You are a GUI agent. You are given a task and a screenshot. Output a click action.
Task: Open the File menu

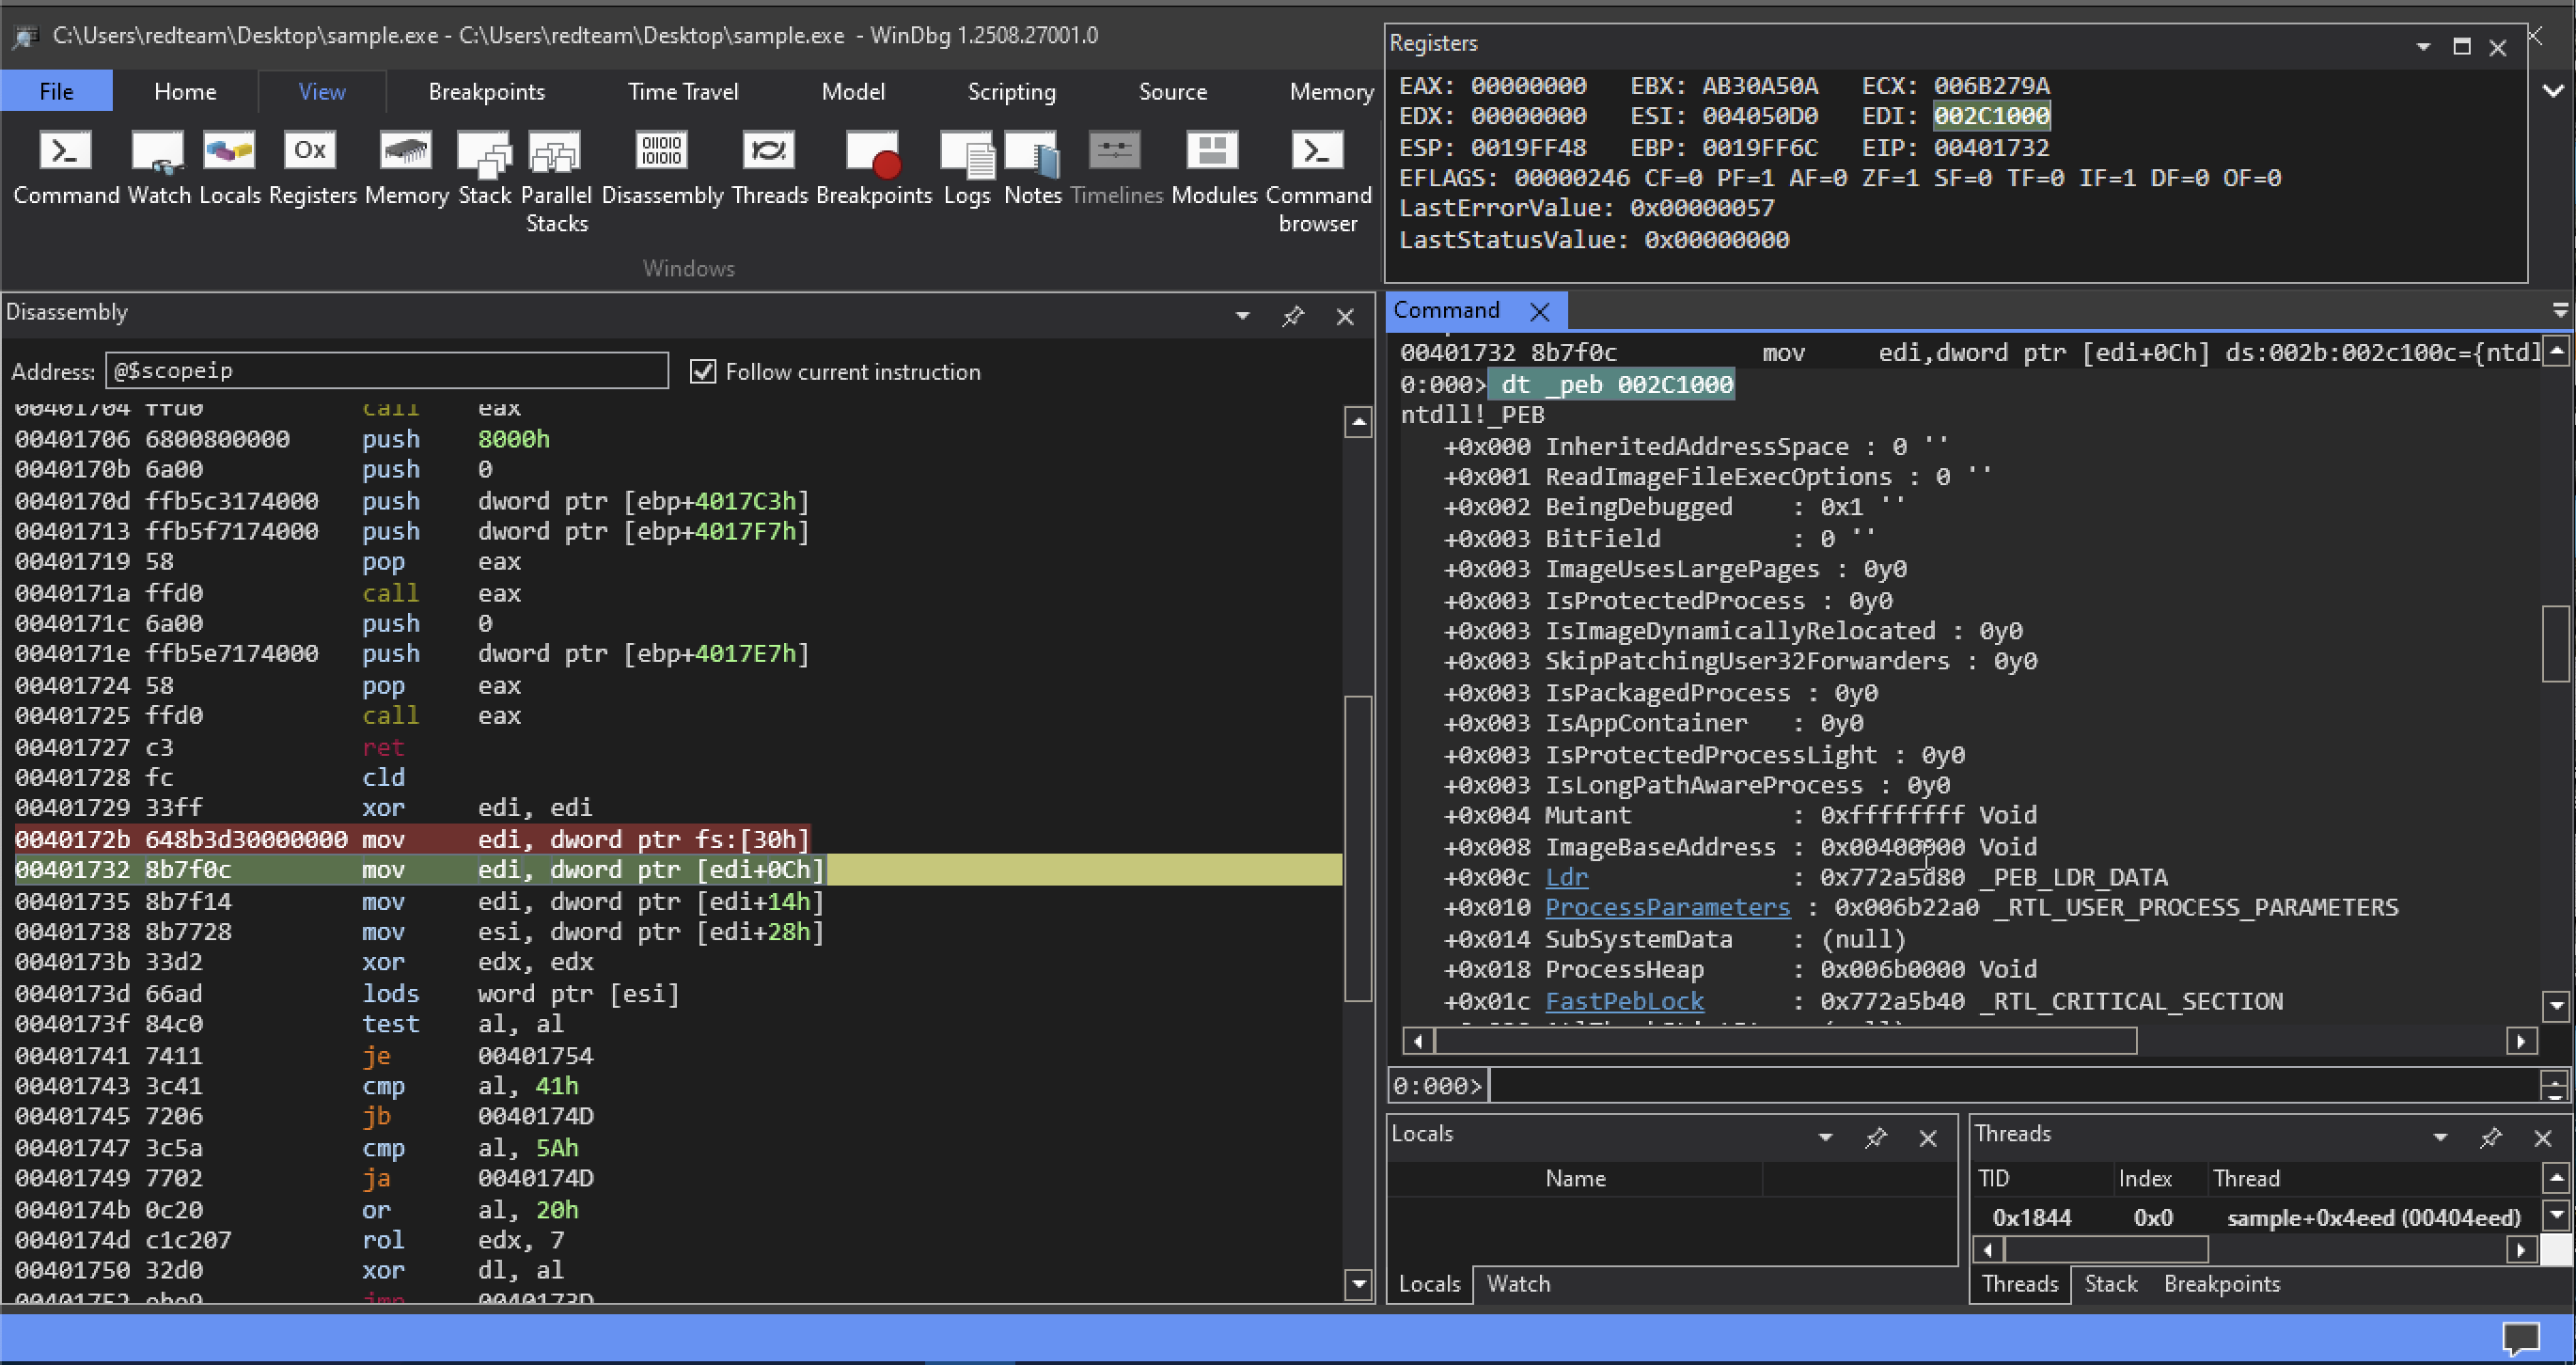click(56, 91)
